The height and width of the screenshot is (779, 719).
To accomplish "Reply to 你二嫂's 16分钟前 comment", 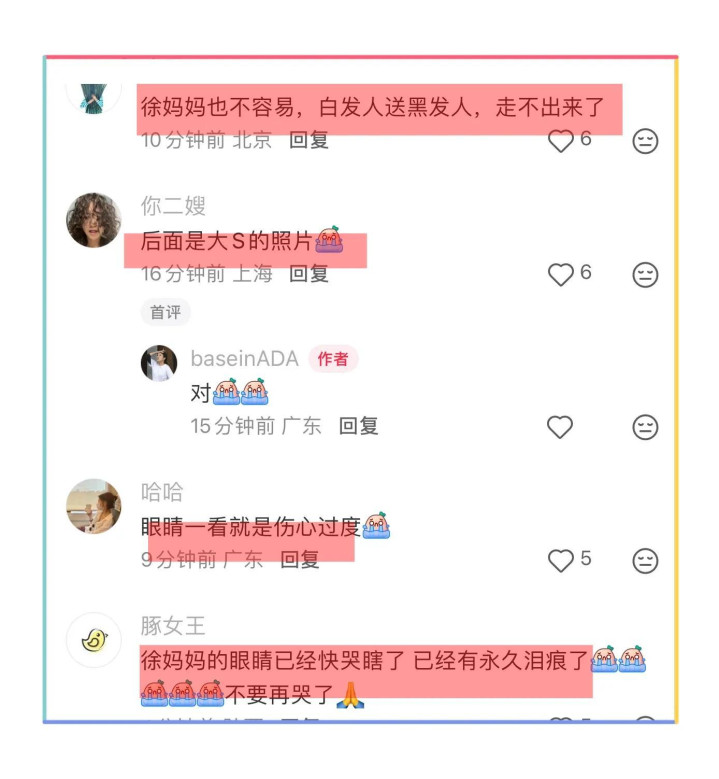I will (x=309, y=274).
